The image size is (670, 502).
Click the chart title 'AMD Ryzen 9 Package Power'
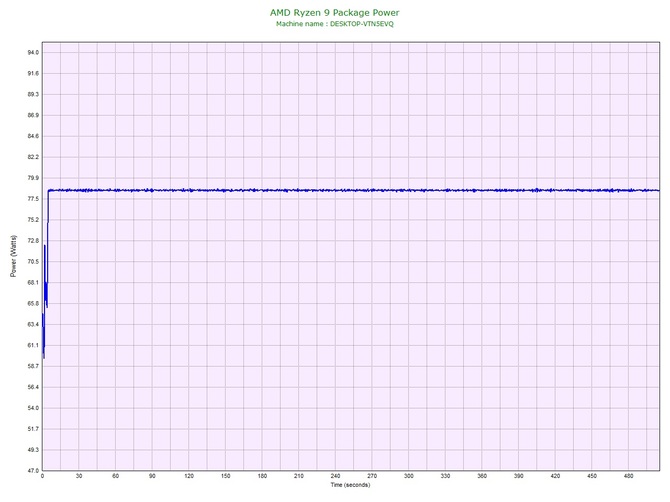coord(335,12)
